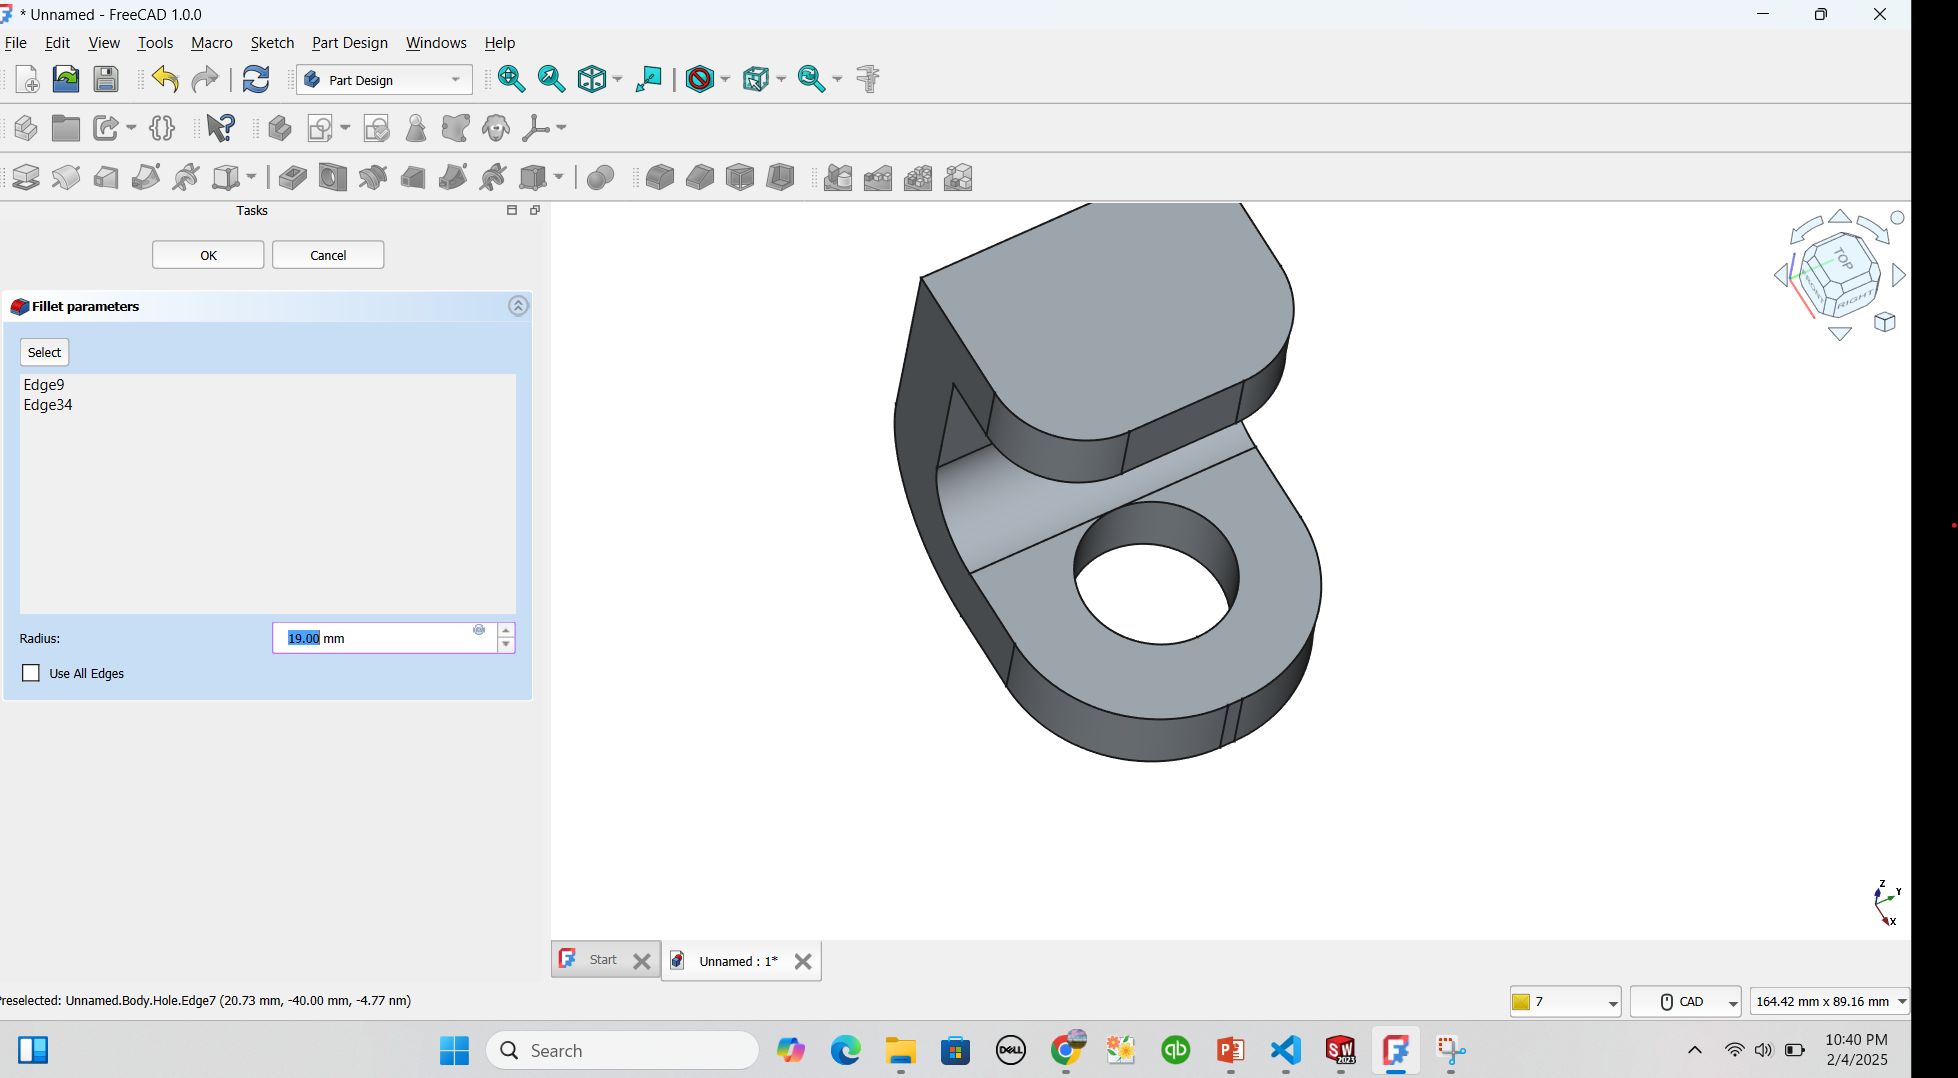Undo the last action
This screenshot has height=1078, width=1958.
coord(165,79)
